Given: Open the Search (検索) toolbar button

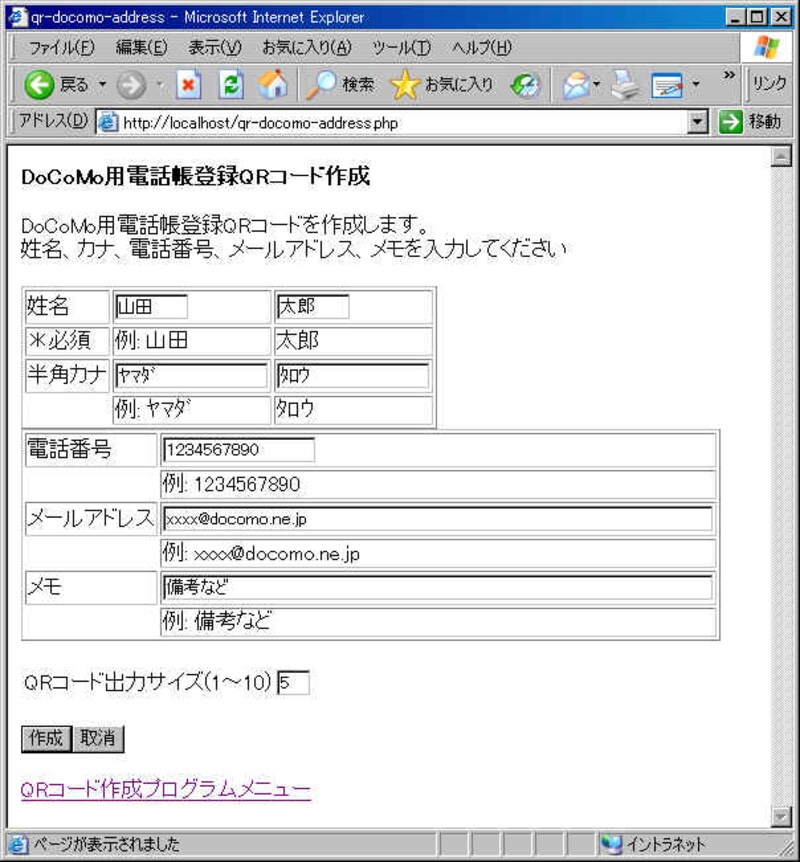Looking at the screenshot, I should click(x=340, y=86).
